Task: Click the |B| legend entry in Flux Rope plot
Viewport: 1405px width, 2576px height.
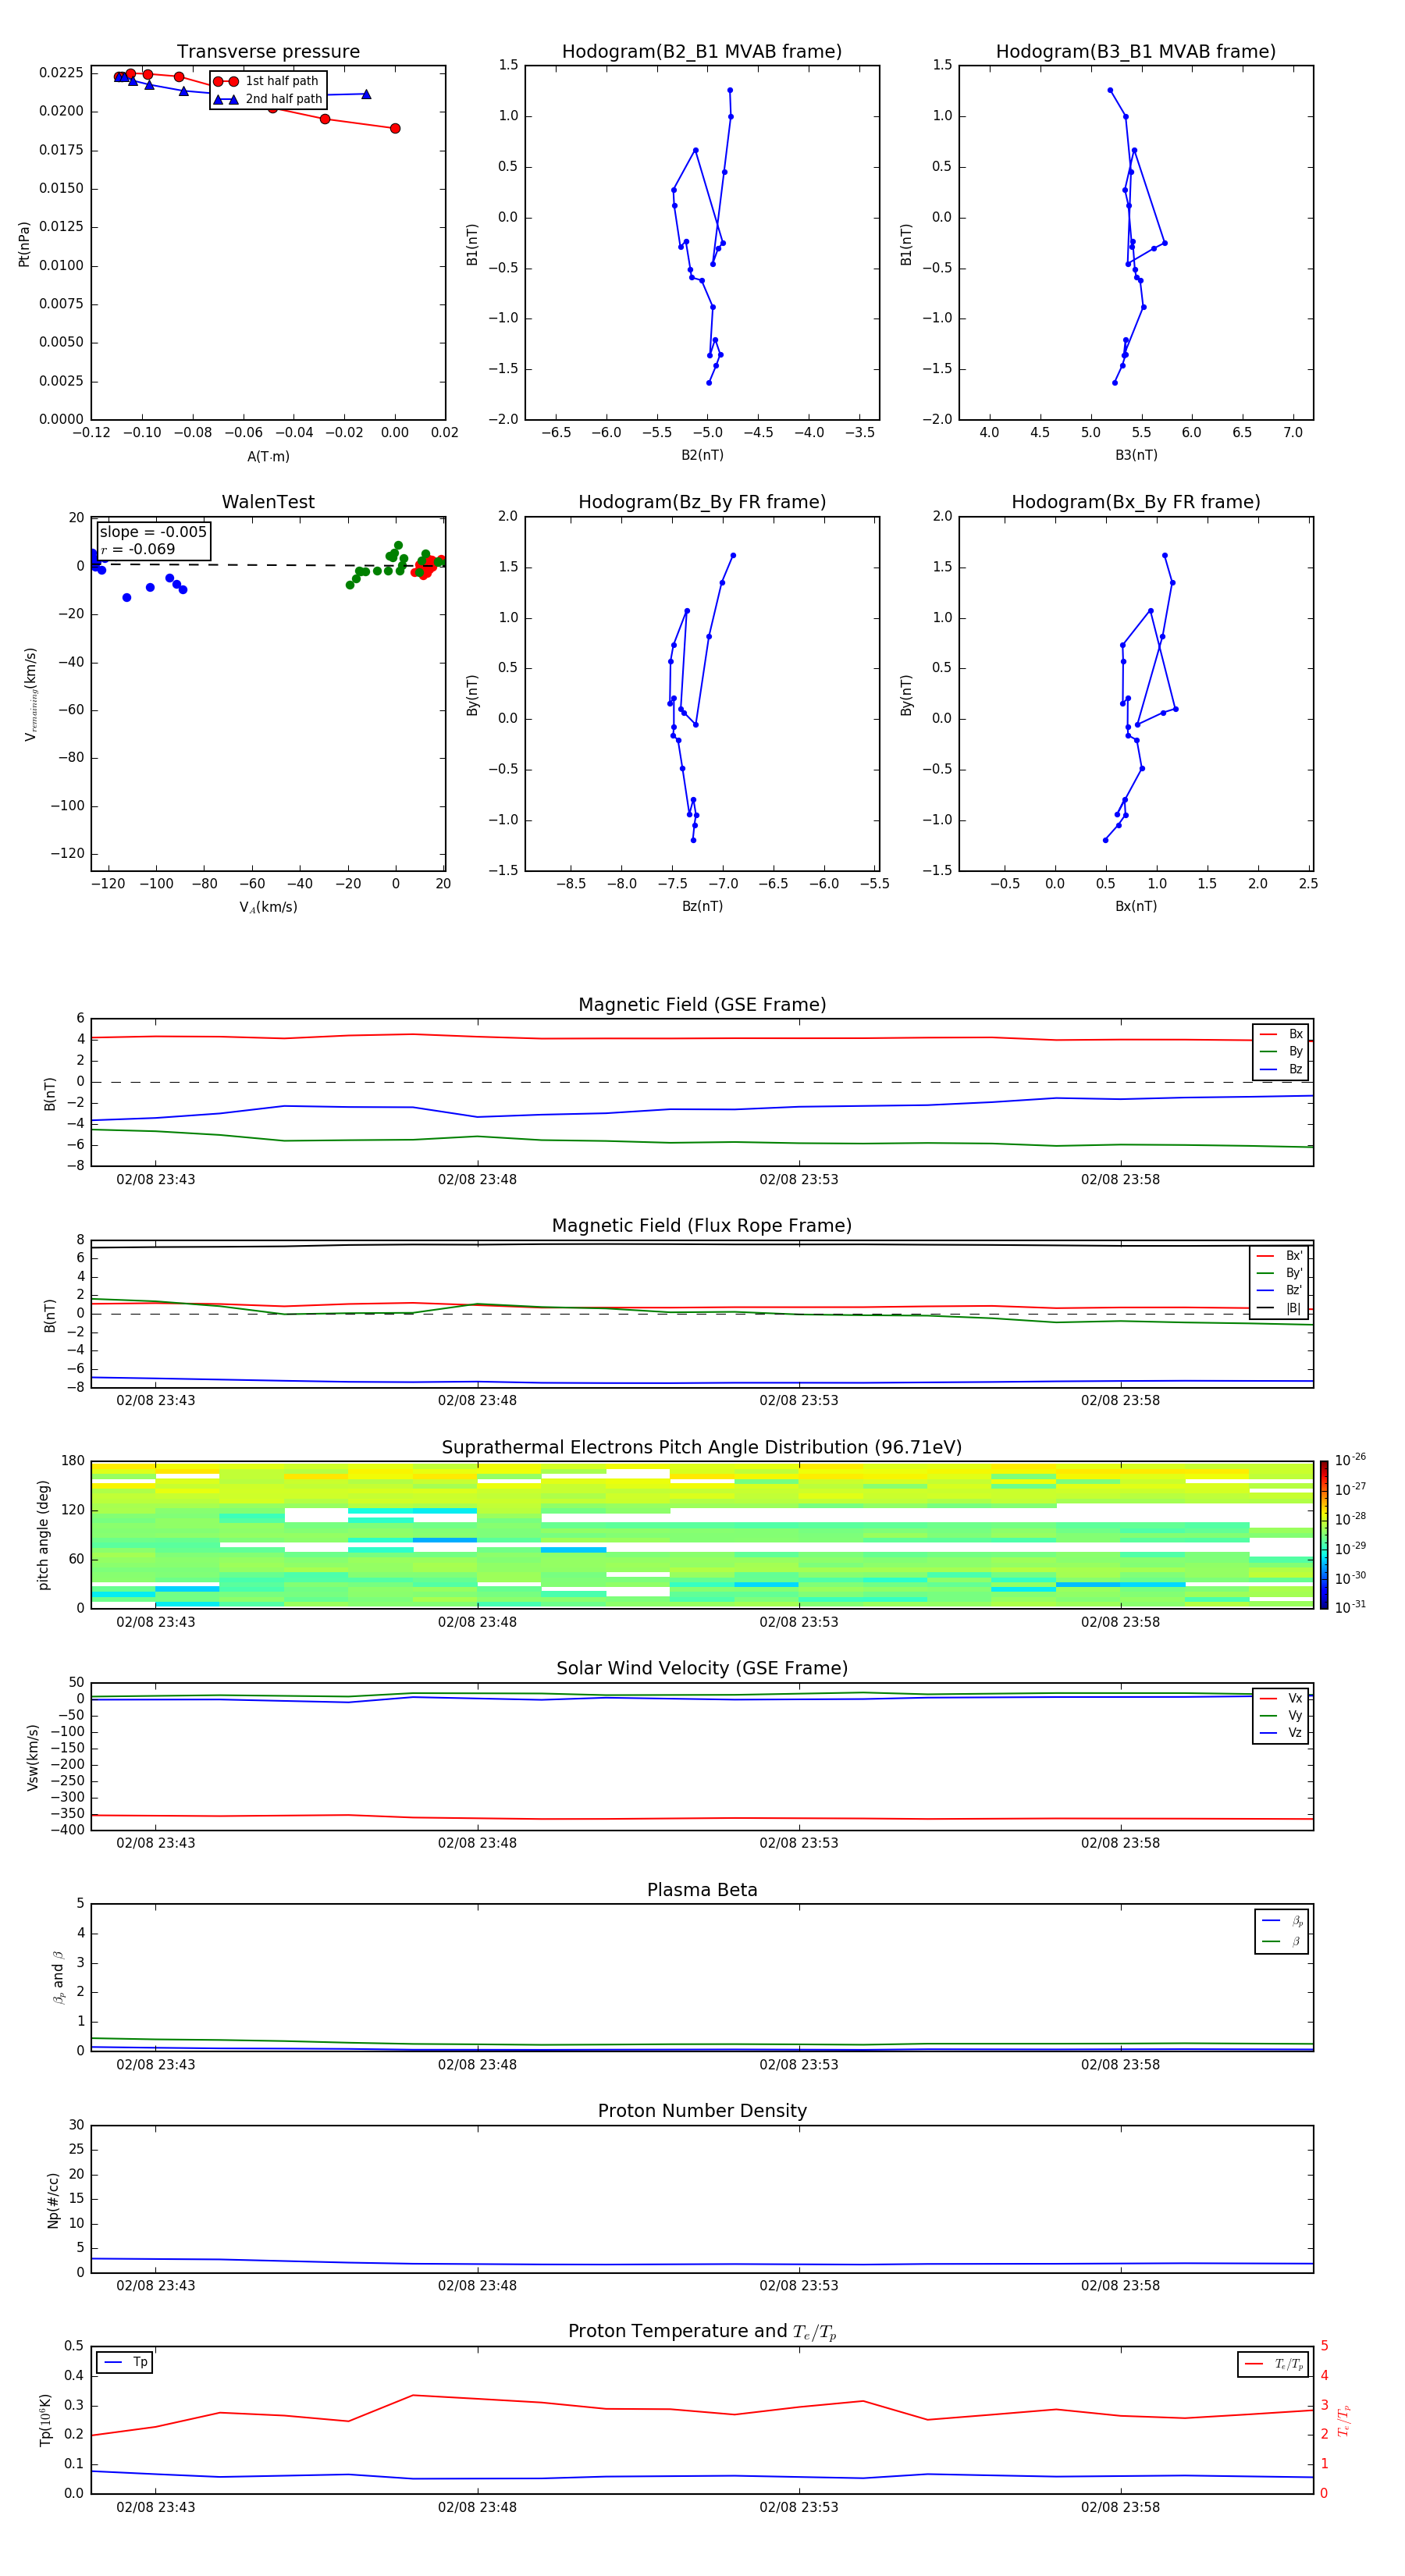Action: (1280, 1308)
